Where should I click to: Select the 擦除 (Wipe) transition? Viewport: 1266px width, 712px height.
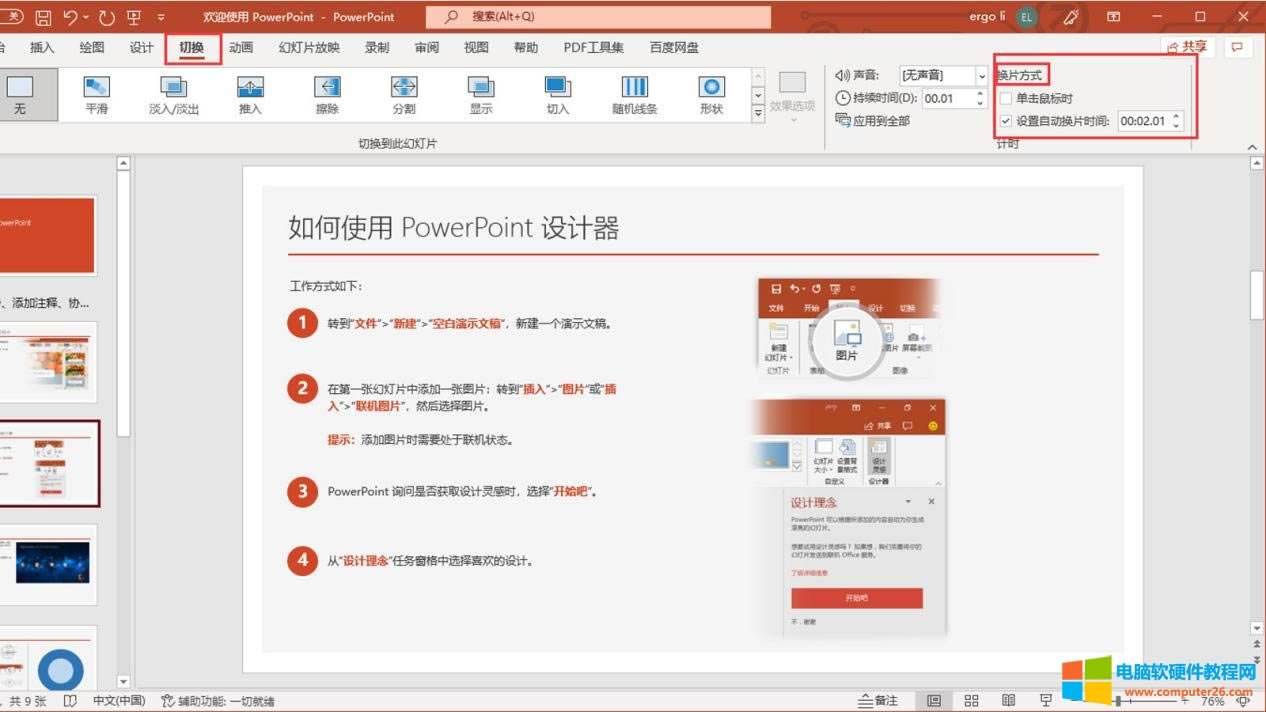[327, 95]
